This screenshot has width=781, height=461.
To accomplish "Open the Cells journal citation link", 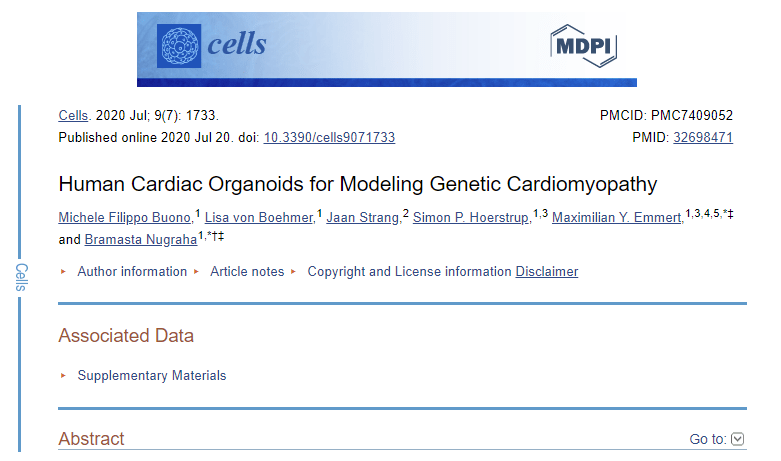I will pos(73,115).
